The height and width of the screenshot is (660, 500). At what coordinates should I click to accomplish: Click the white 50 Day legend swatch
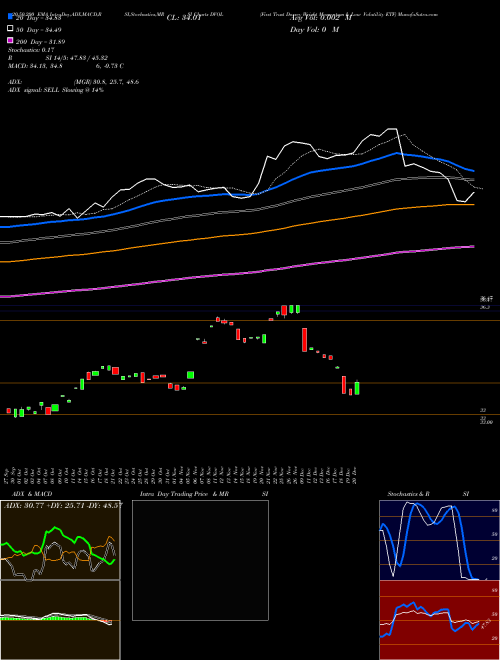coord(10,29)
